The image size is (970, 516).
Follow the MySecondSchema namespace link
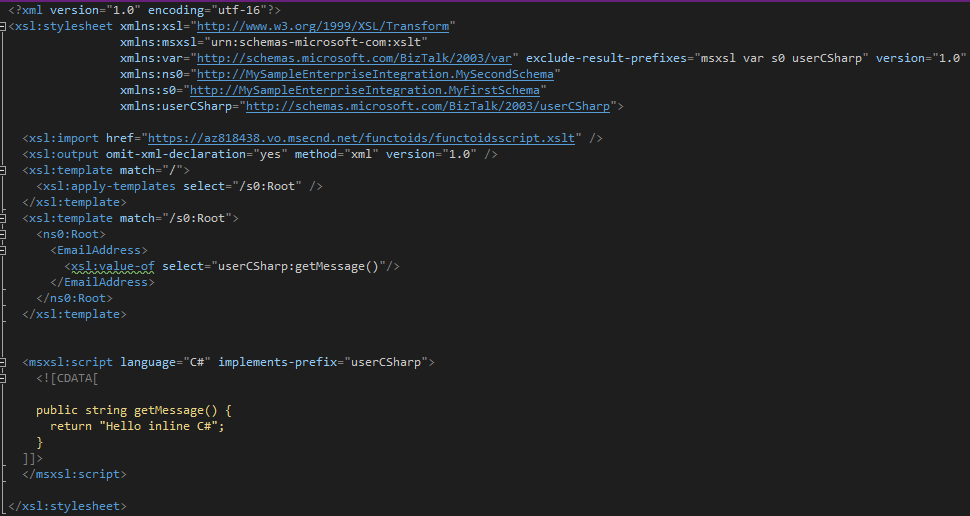click(377, 74)
